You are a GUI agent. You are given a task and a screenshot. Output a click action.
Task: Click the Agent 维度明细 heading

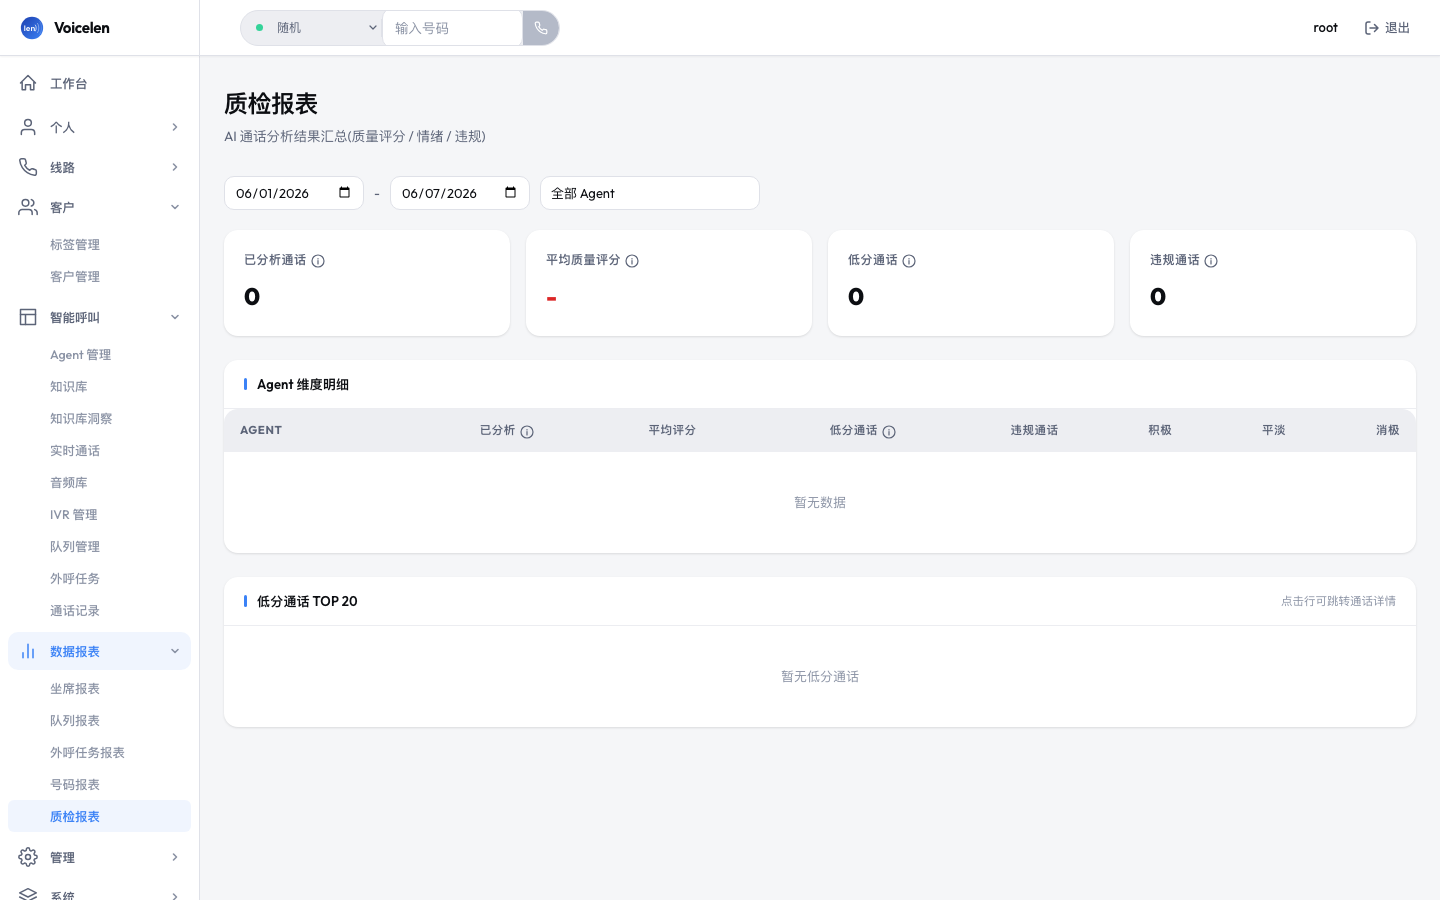303,384
